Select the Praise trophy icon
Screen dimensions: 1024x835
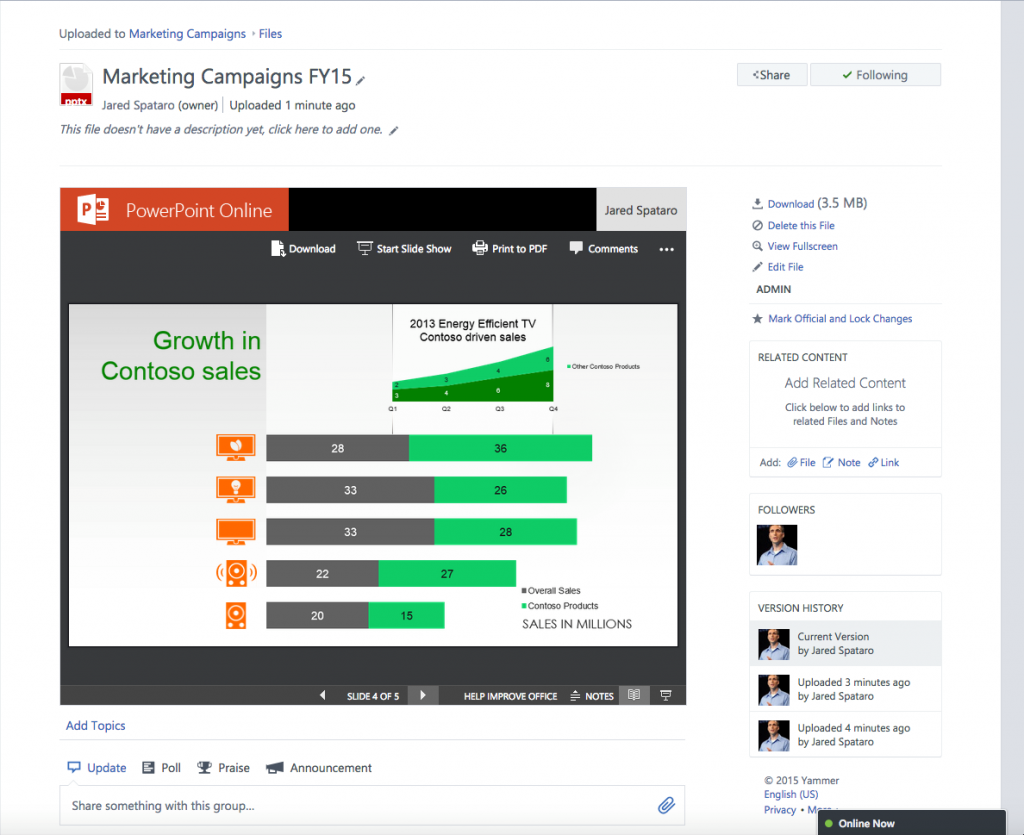coord(204,767)
